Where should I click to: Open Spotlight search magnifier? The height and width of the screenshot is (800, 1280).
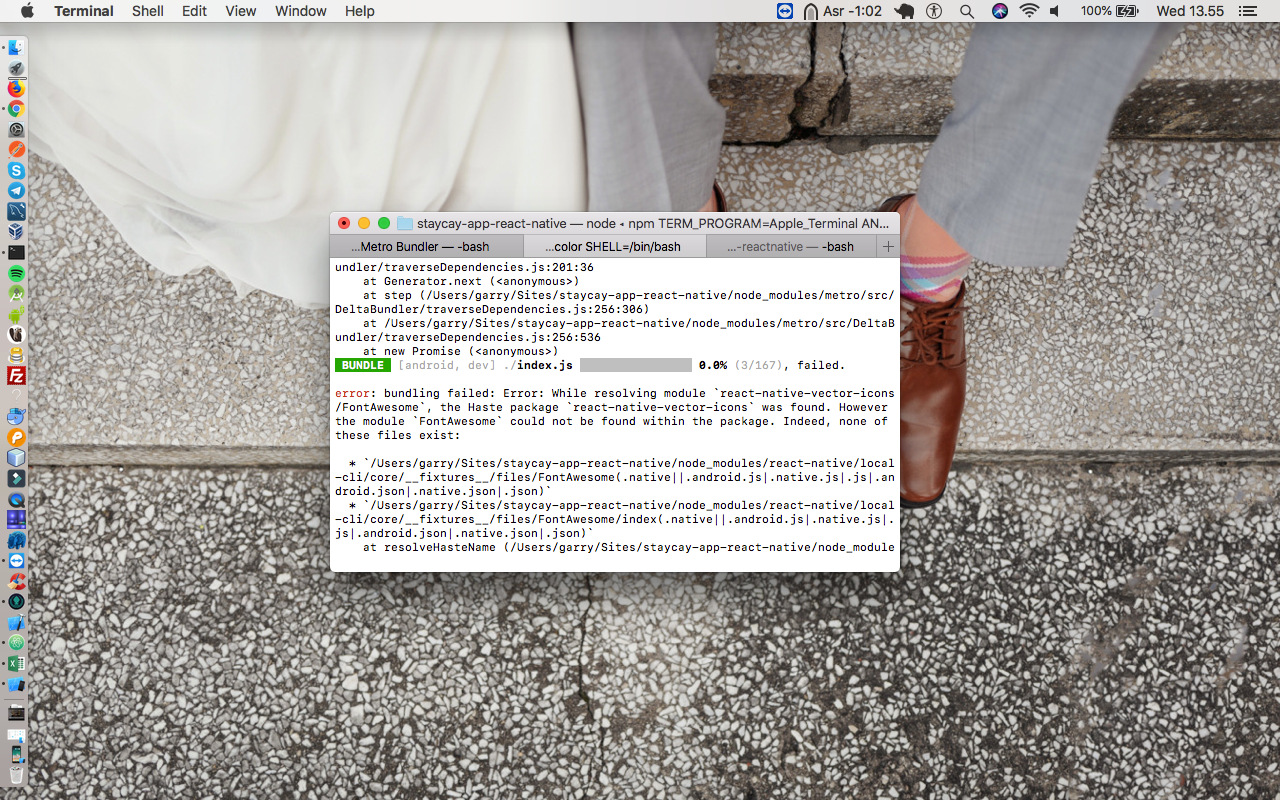(966, 11)
